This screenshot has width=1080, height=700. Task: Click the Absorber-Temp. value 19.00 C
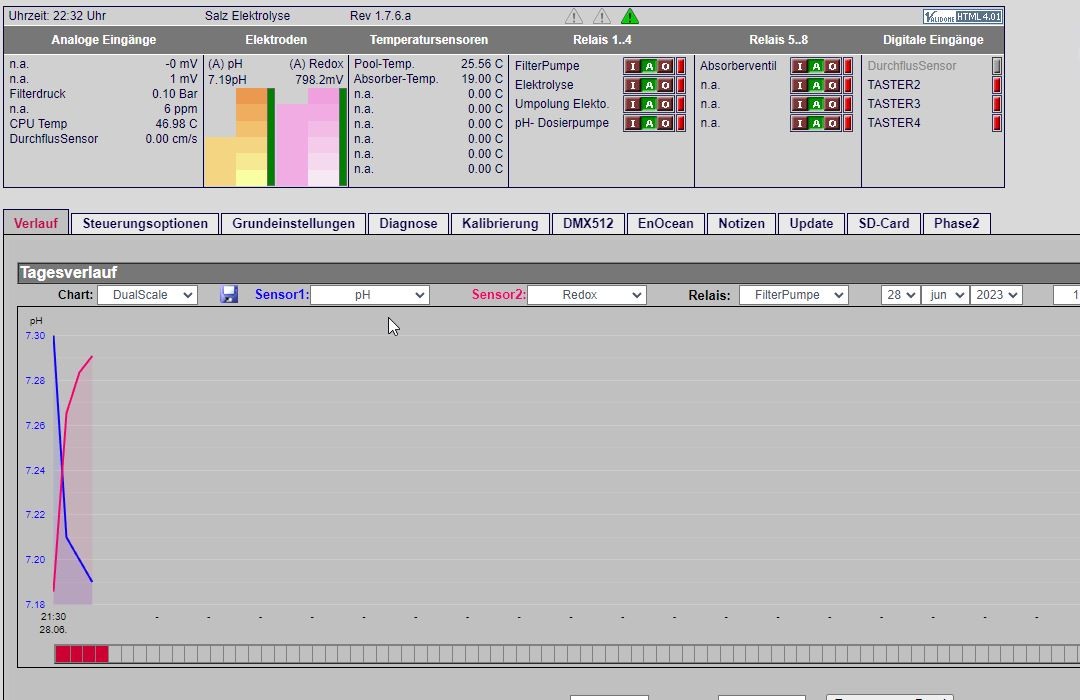pos(482,79)
